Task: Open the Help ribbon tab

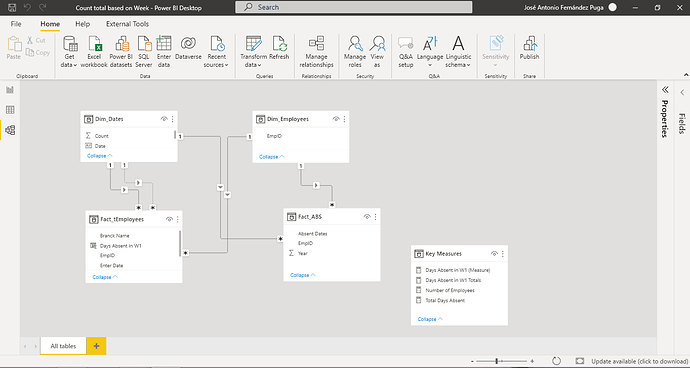Action: click(x=82, y=24)
